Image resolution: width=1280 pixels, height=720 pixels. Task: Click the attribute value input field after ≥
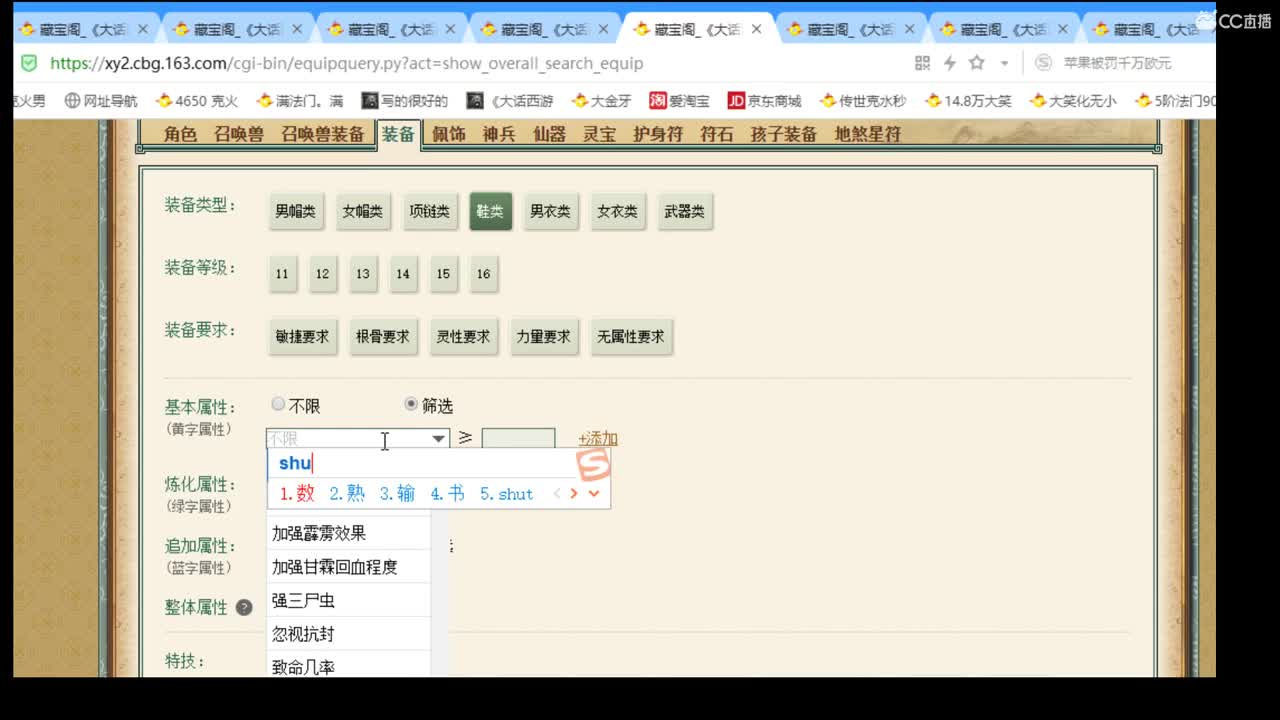(518, 438)
